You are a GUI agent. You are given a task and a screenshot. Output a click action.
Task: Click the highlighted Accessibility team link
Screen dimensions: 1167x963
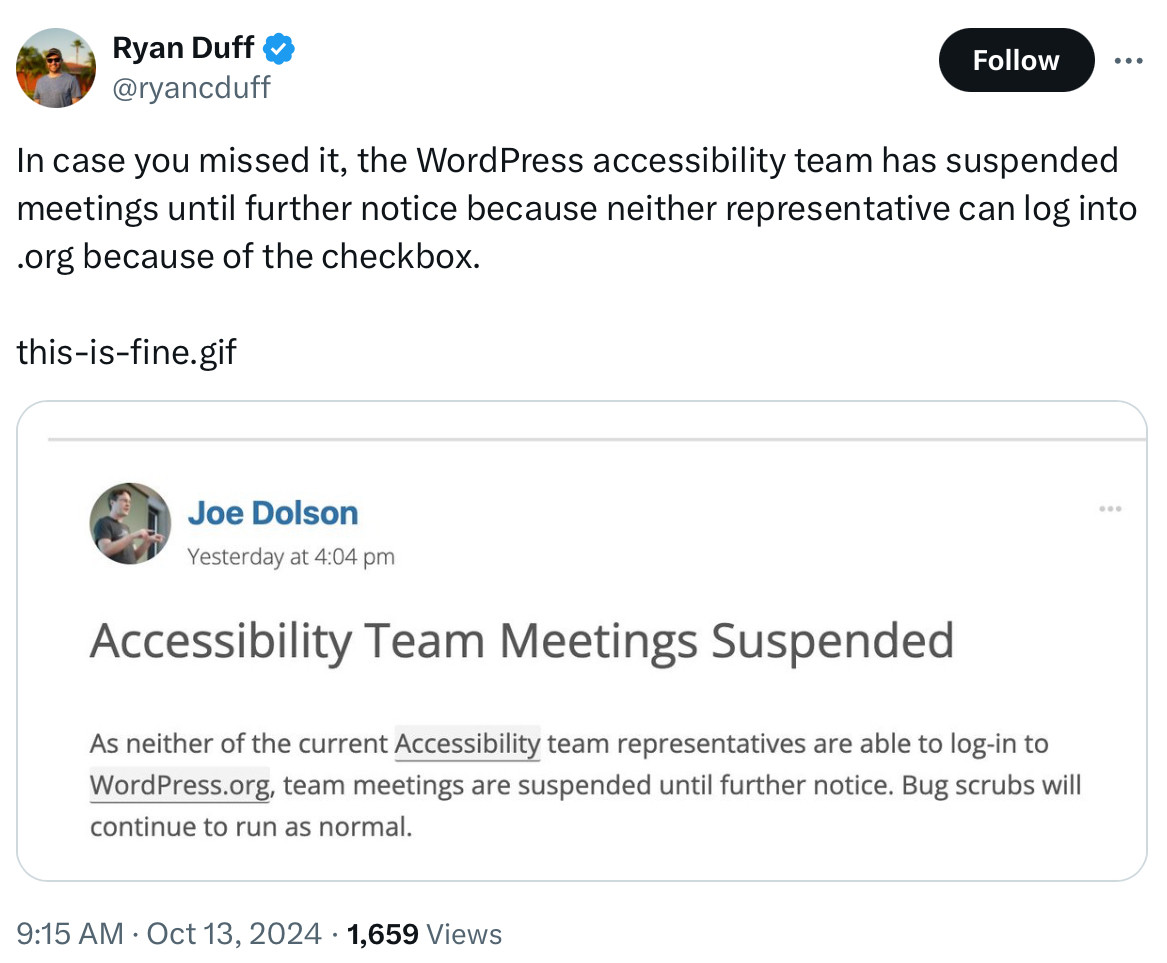click(x=467, y=744)
